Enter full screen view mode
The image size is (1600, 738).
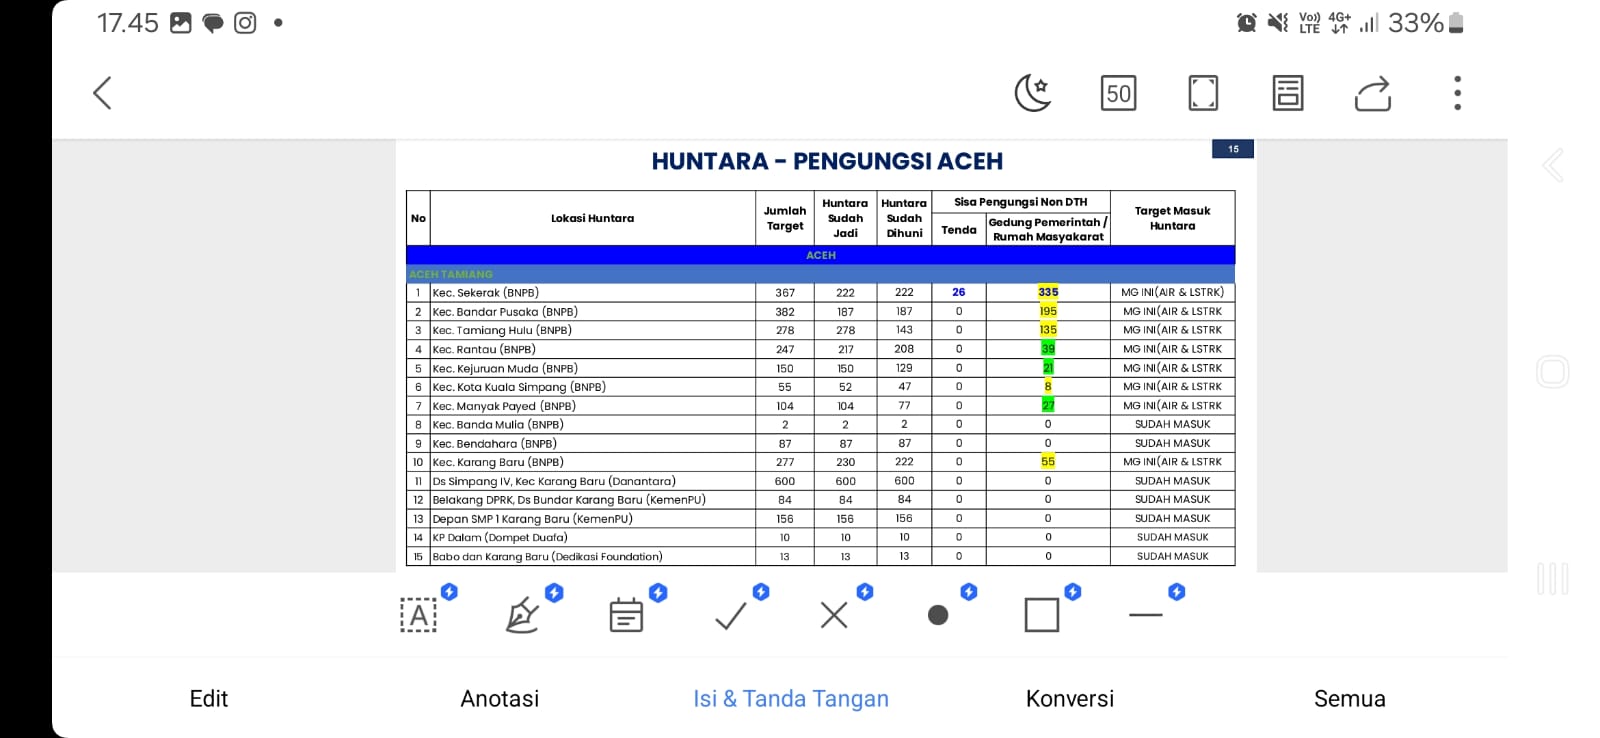pyautogui.click(x=1203, y=93)
